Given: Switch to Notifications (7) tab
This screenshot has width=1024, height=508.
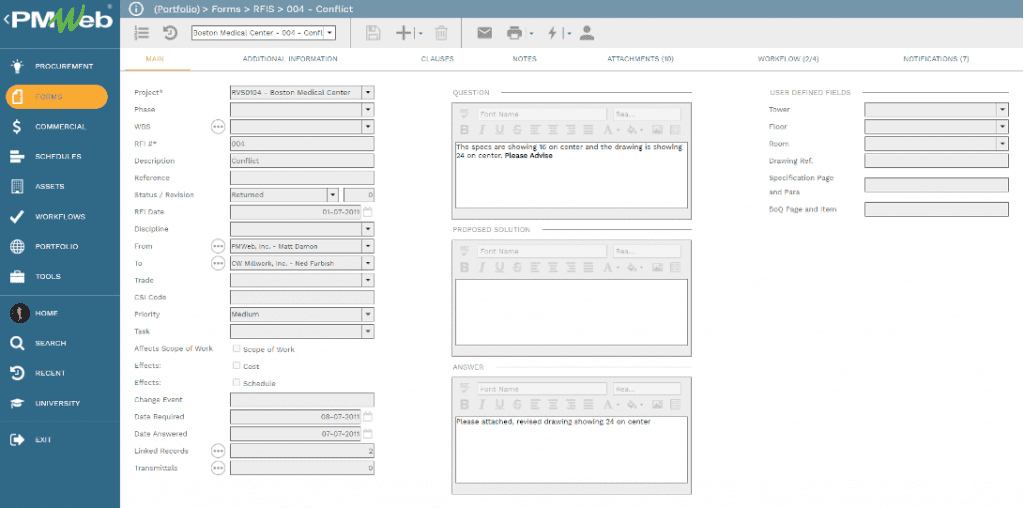Looking at the screenshot, I should [936, 59].
